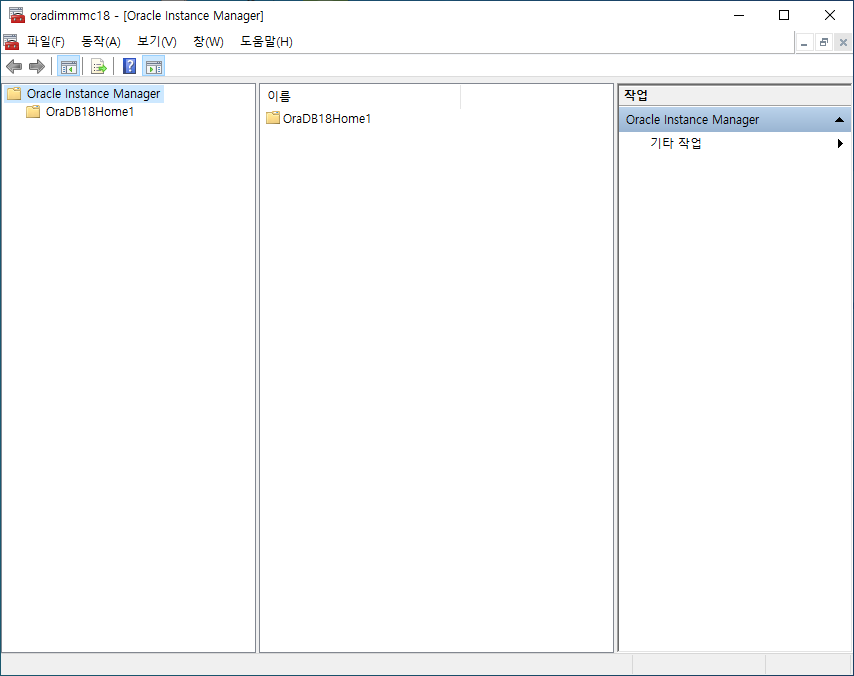Click the oradimmmc18 icon in the title bar
The image size is (854, 676).
(17, 15)
